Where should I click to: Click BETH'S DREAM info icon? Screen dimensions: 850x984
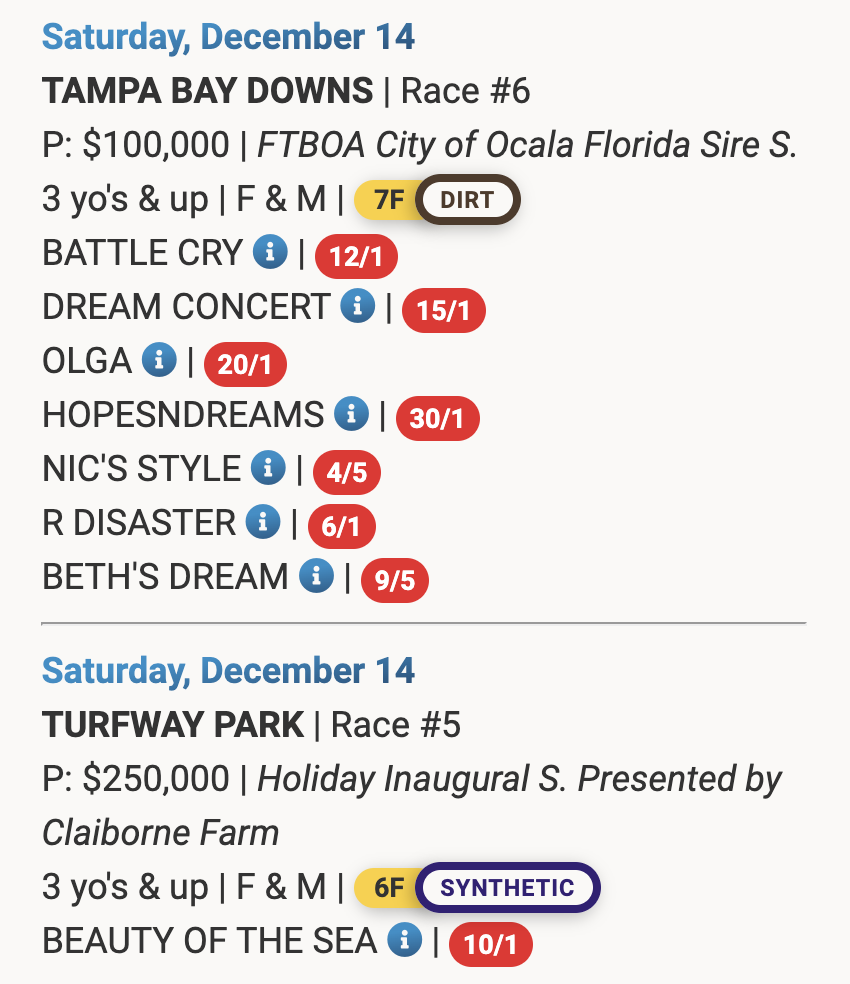[x=317, y=576]
